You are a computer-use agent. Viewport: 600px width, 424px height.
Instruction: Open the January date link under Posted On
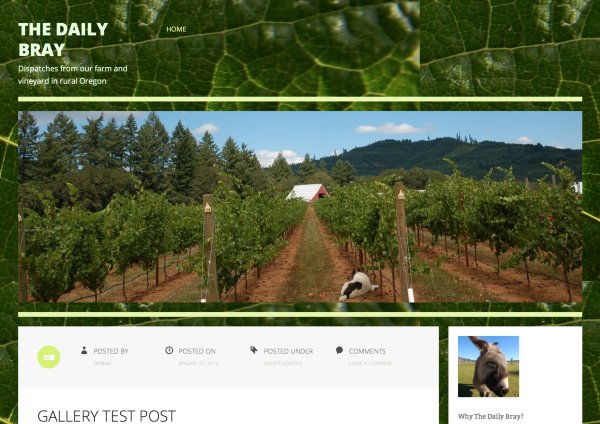(198, 363)
